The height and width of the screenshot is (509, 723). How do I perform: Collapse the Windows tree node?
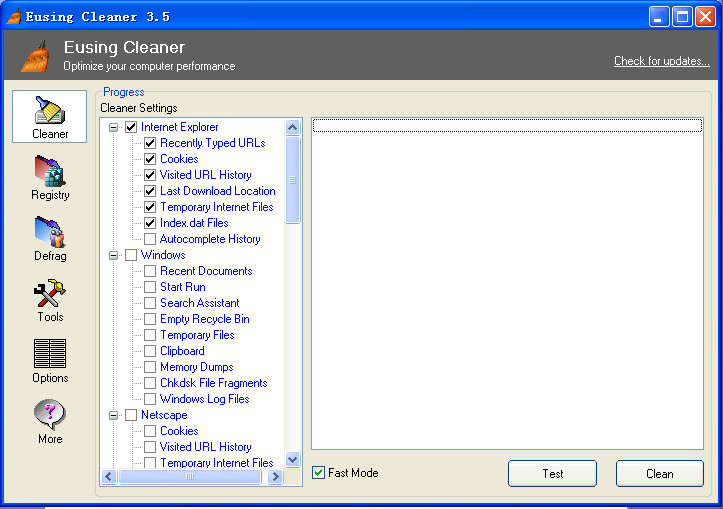(113, 255)
